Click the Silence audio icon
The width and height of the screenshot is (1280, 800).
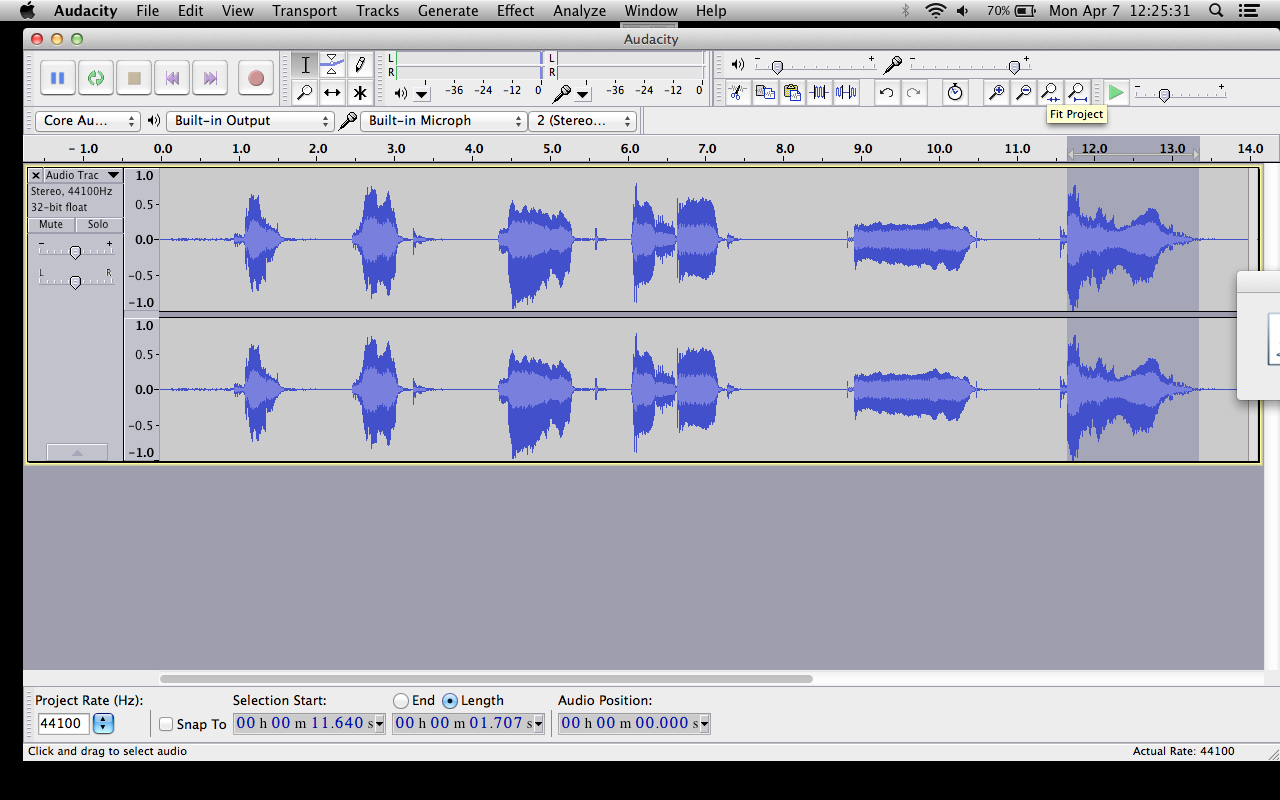coord(846,92)
